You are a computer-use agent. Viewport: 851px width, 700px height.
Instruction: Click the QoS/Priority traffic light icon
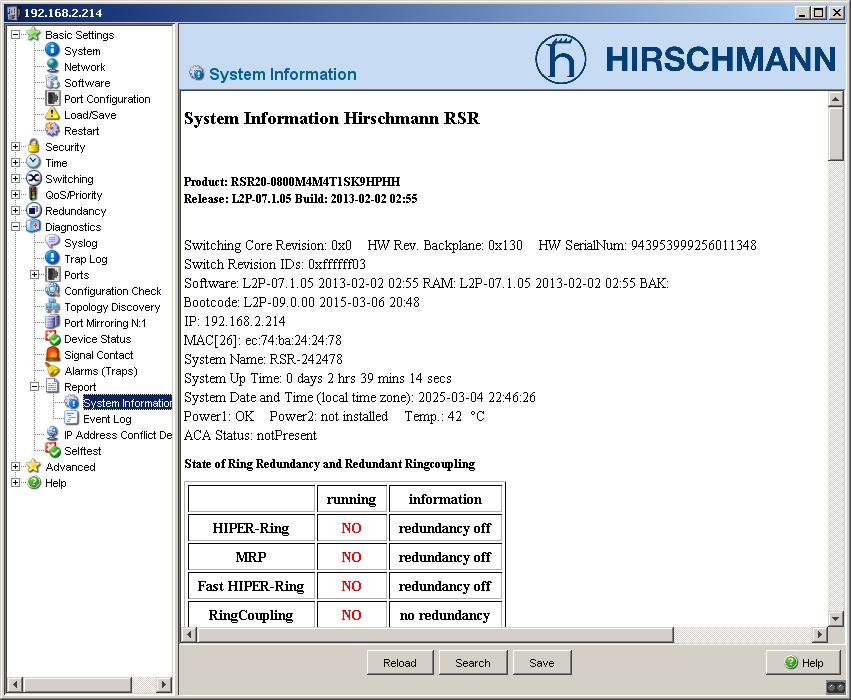click(x=34, y=194)
